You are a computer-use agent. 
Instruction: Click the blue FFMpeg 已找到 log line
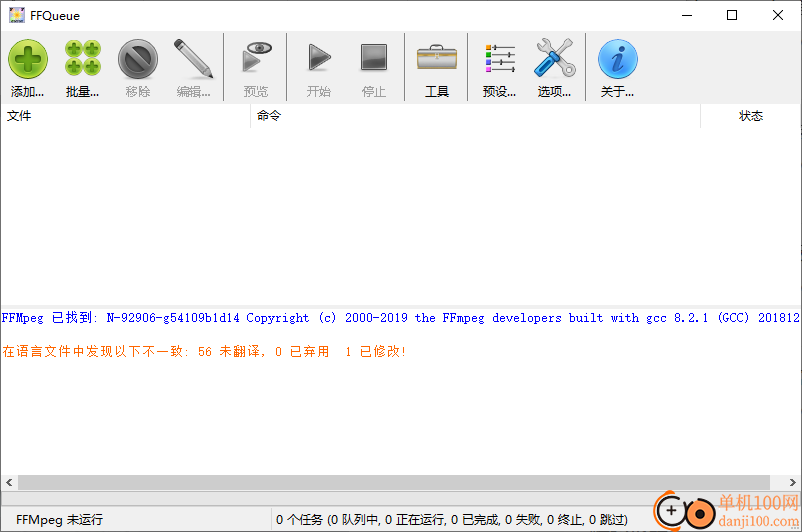pyautogui.click(x=400, y=318)
